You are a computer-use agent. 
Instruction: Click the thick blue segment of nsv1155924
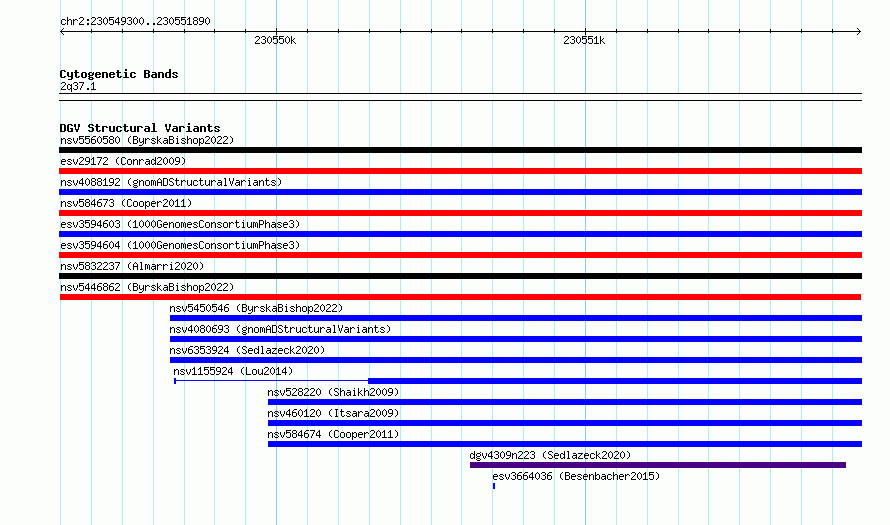click(x=615, y=381)
